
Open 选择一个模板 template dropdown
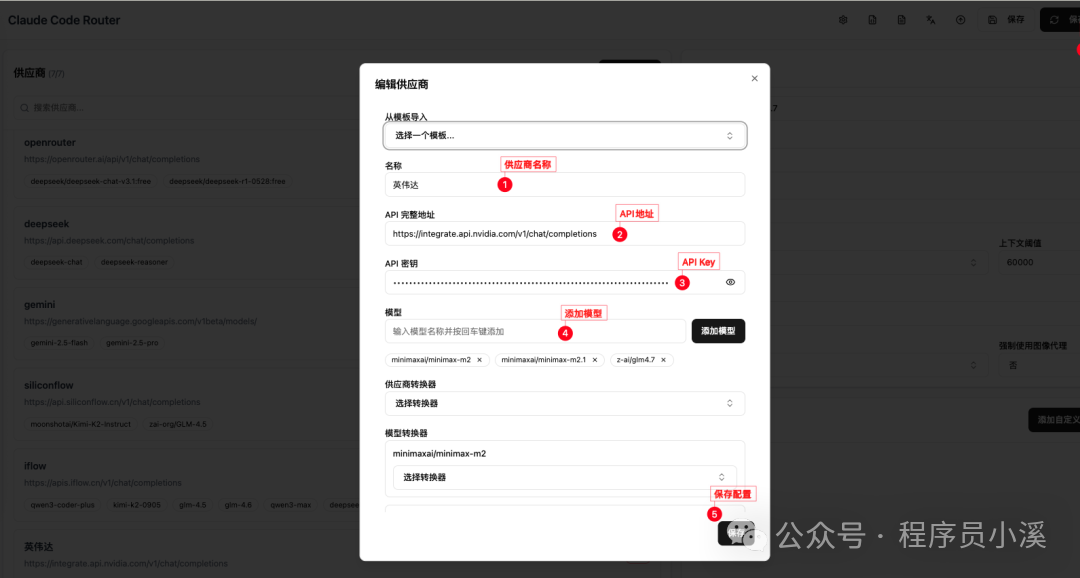(x=565, y=136)
